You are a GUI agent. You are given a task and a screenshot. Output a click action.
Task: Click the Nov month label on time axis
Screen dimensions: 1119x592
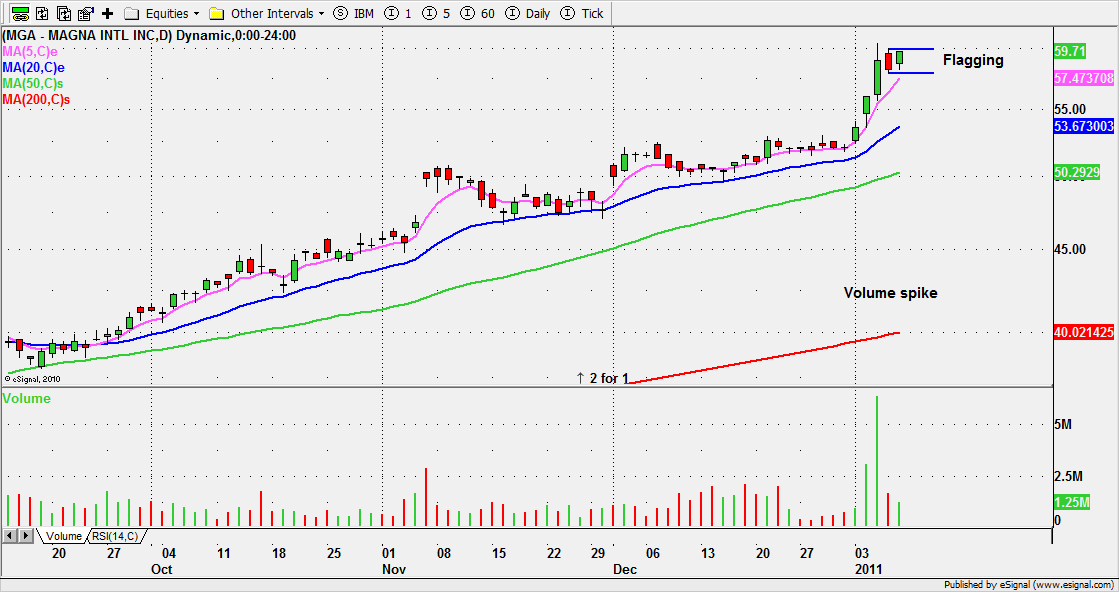point(393,570)
